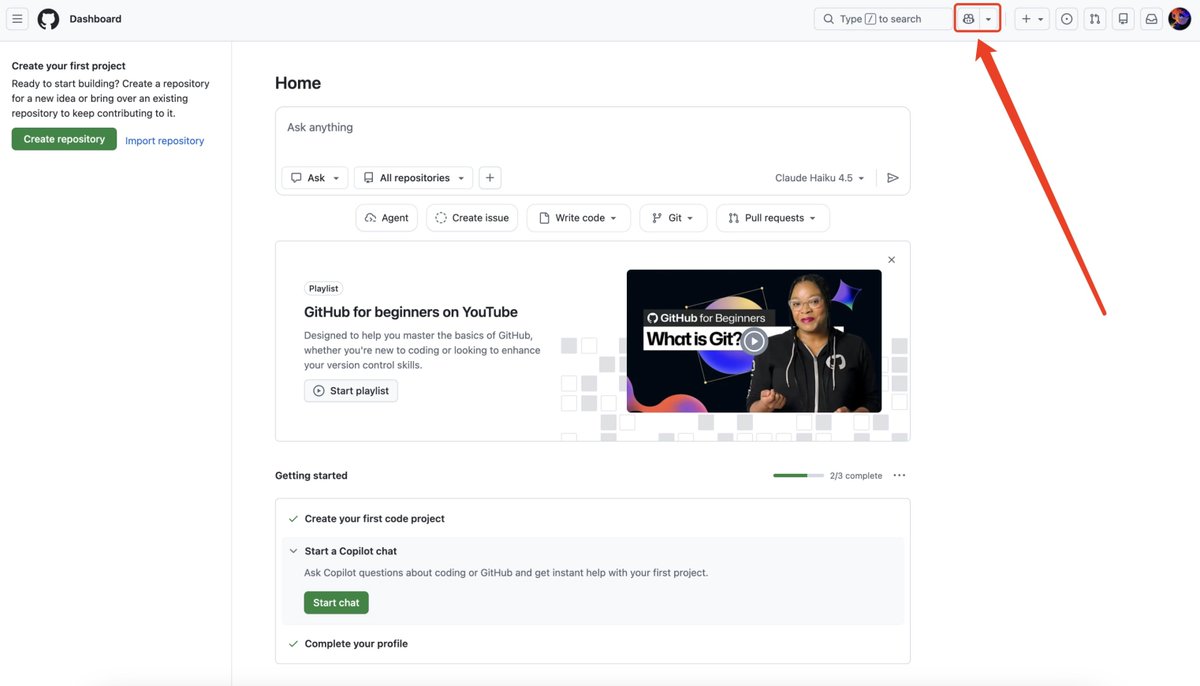This screenshot has width=1200, height=686.
Task: Click Create your first project heading
Action: 68,66
